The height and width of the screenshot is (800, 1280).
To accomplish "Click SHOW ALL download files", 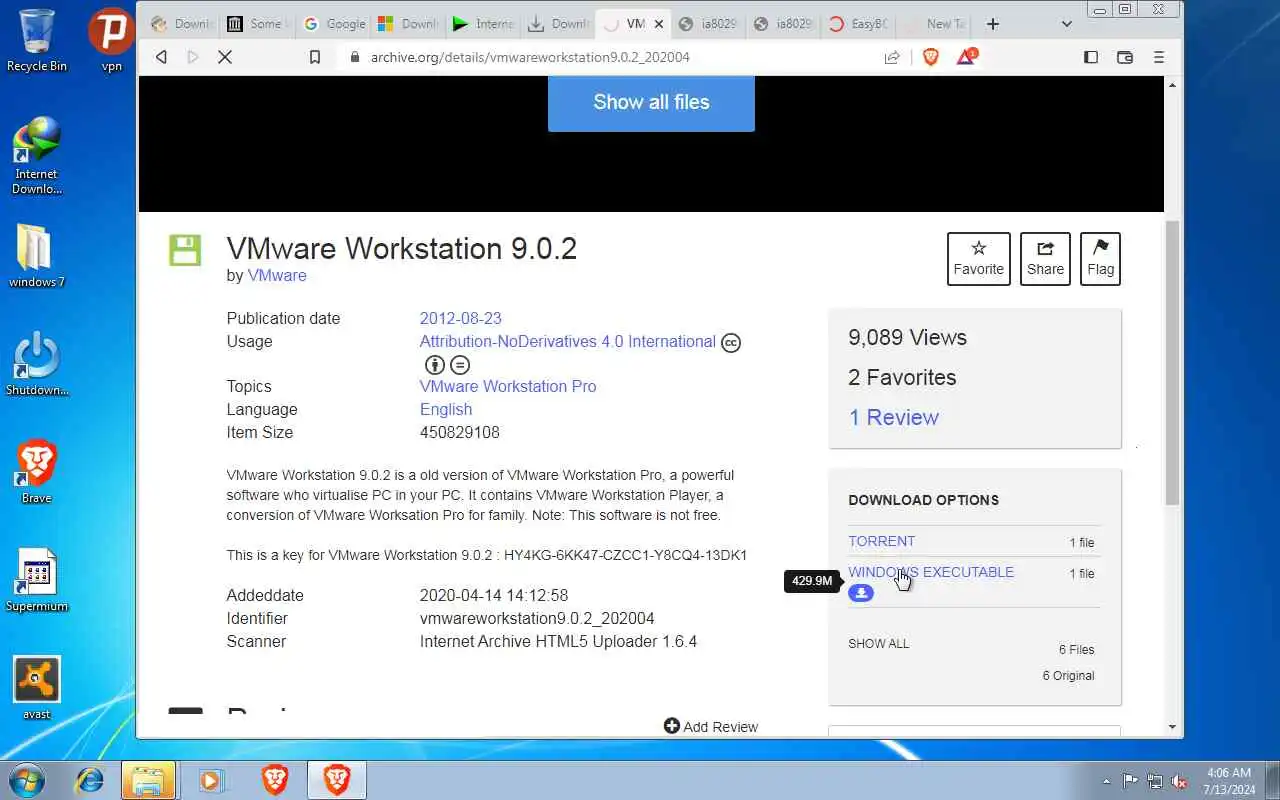I will pyautogui.click(x=879, y=643).
